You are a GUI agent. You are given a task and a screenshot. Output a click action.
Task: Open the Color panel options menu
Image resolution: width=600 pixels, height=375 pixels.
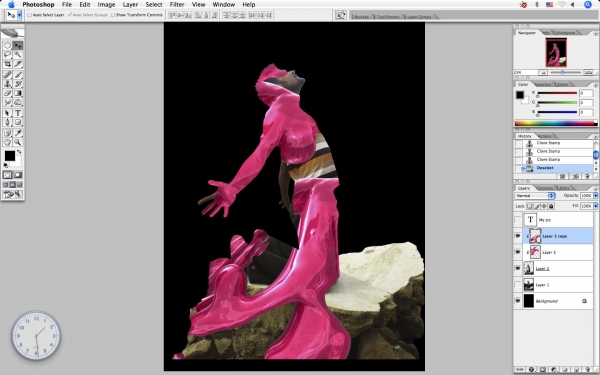(595, 85)
